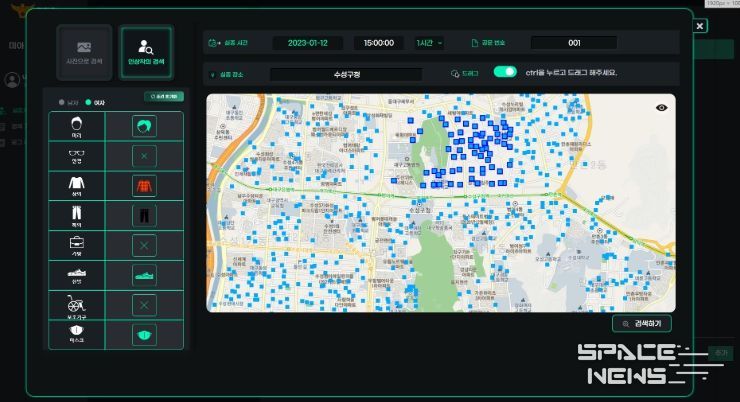Choose the red top clothing icon

click(146, 185)
